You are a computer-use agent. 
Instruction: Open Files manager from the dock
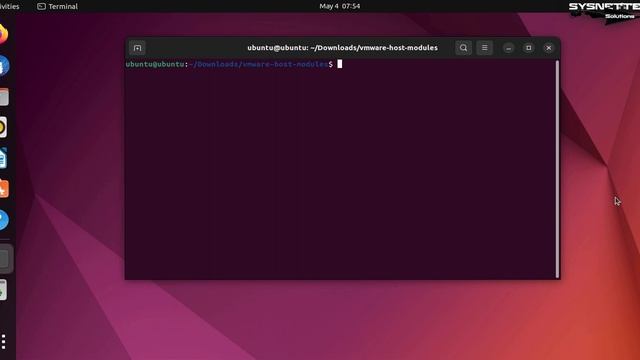[x=3, y=97]
